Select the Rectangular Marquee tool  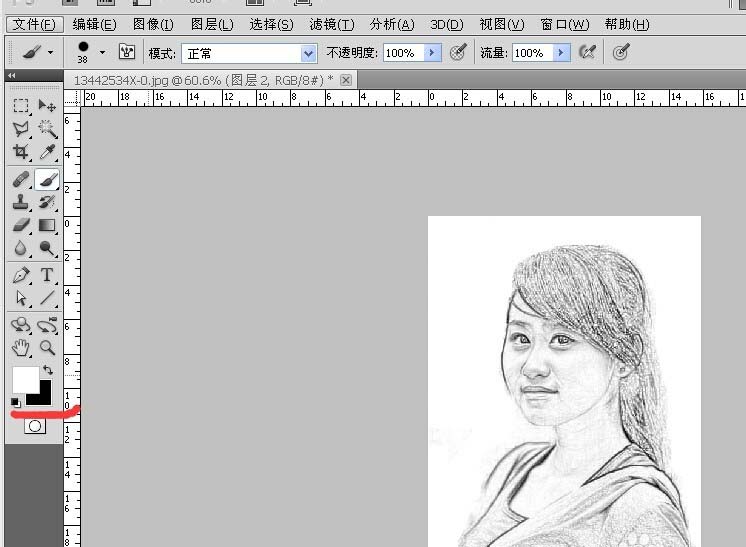pos(20,105)
